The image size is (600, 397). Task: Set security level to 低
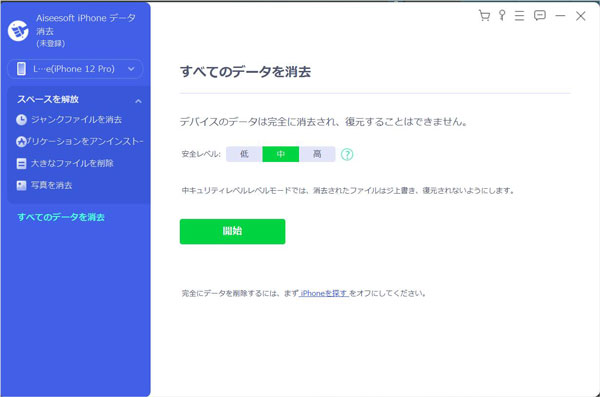[x=244, y=154]
